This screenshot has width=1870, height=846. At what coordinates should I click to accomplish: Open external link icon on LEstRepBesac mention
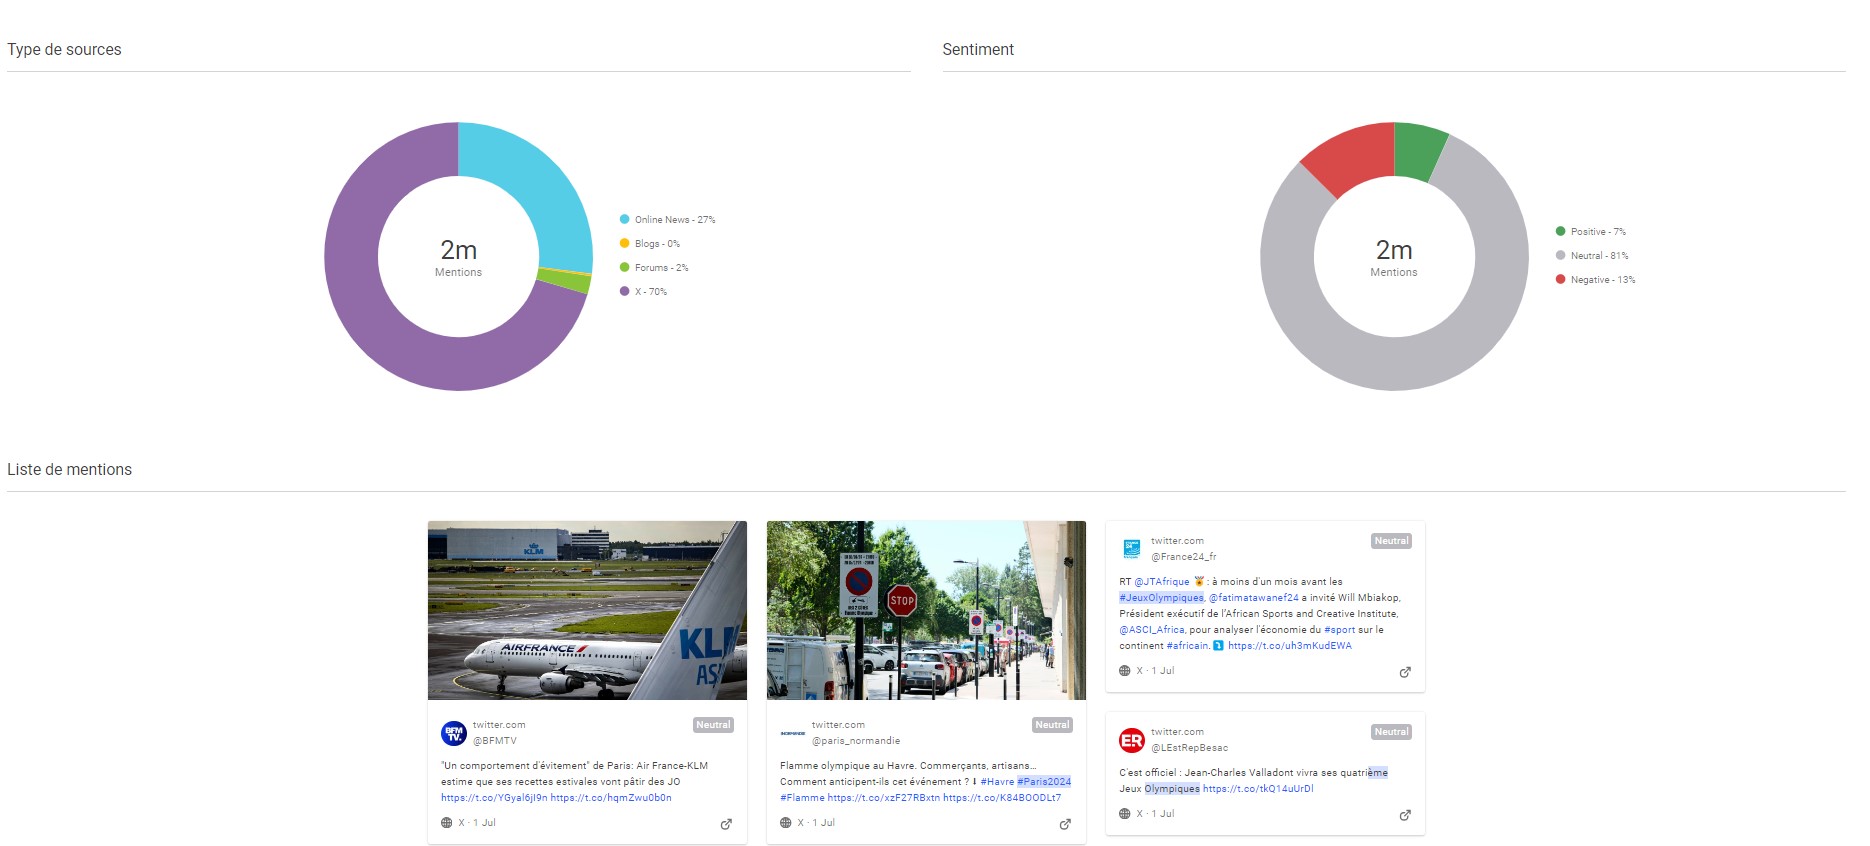pyautogui.click(x=1405, y=815)
